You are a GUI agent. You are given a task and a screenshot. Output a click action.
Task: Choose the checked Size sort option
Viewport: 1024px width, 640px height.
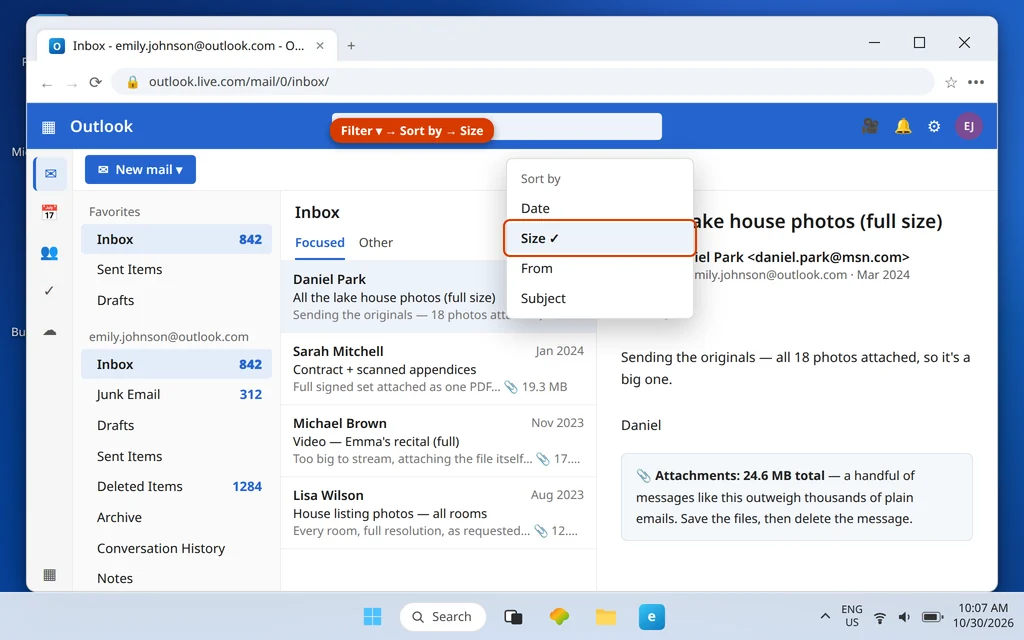tap(600, 238)
